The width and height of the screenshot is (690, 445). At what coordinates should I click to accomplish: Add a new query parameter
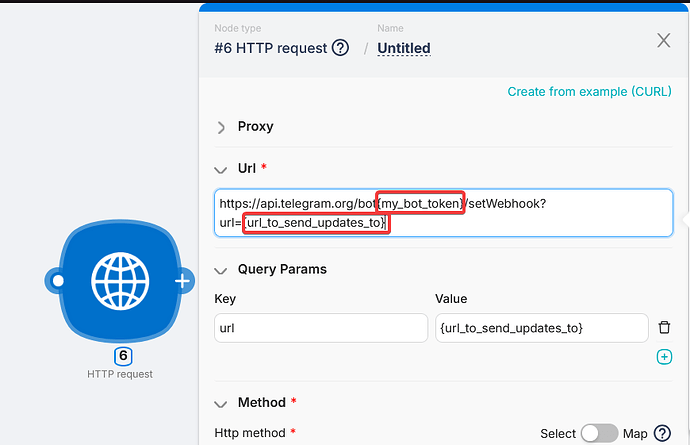(664, 357)
